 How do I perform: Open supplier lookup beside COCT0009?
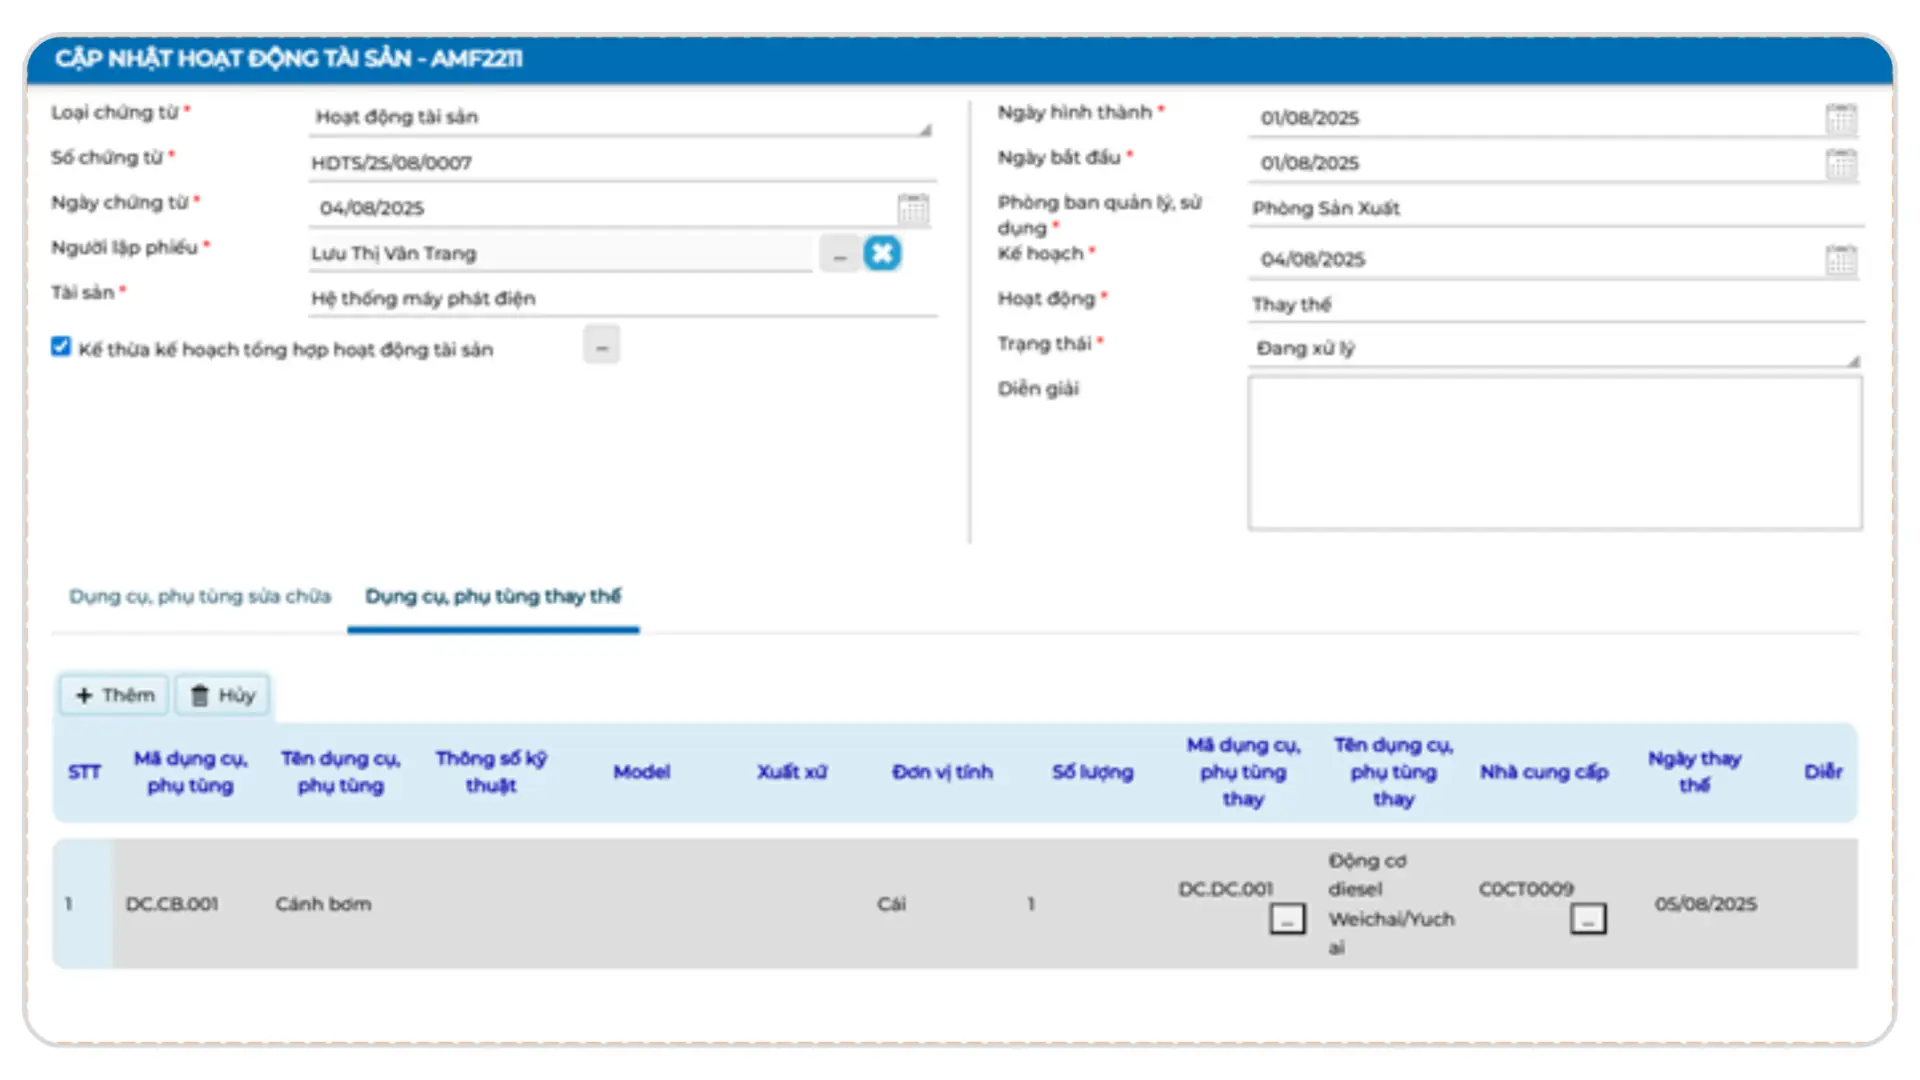click(x=1587, y=918)
